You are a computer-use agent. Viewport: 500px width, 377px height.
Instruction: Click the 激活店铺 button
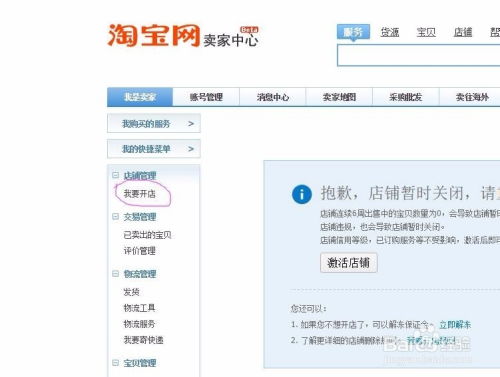(x=349, y=263)
